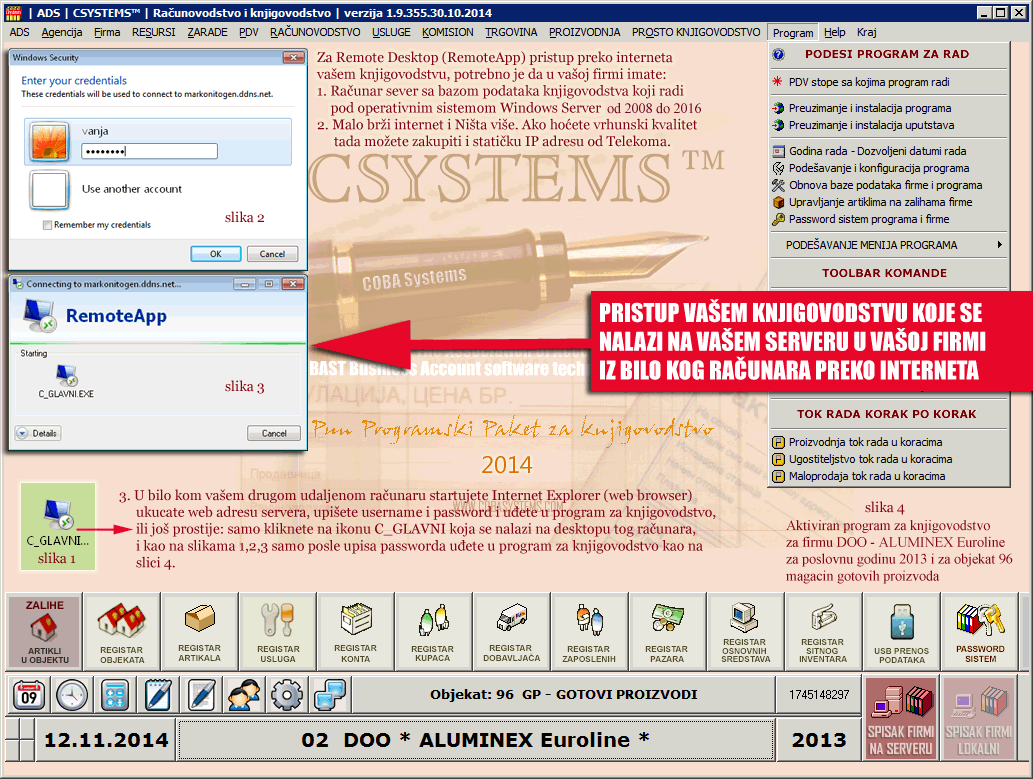Open the calculator icon
The image size is (1033, 779).
(x=115, y=695)
